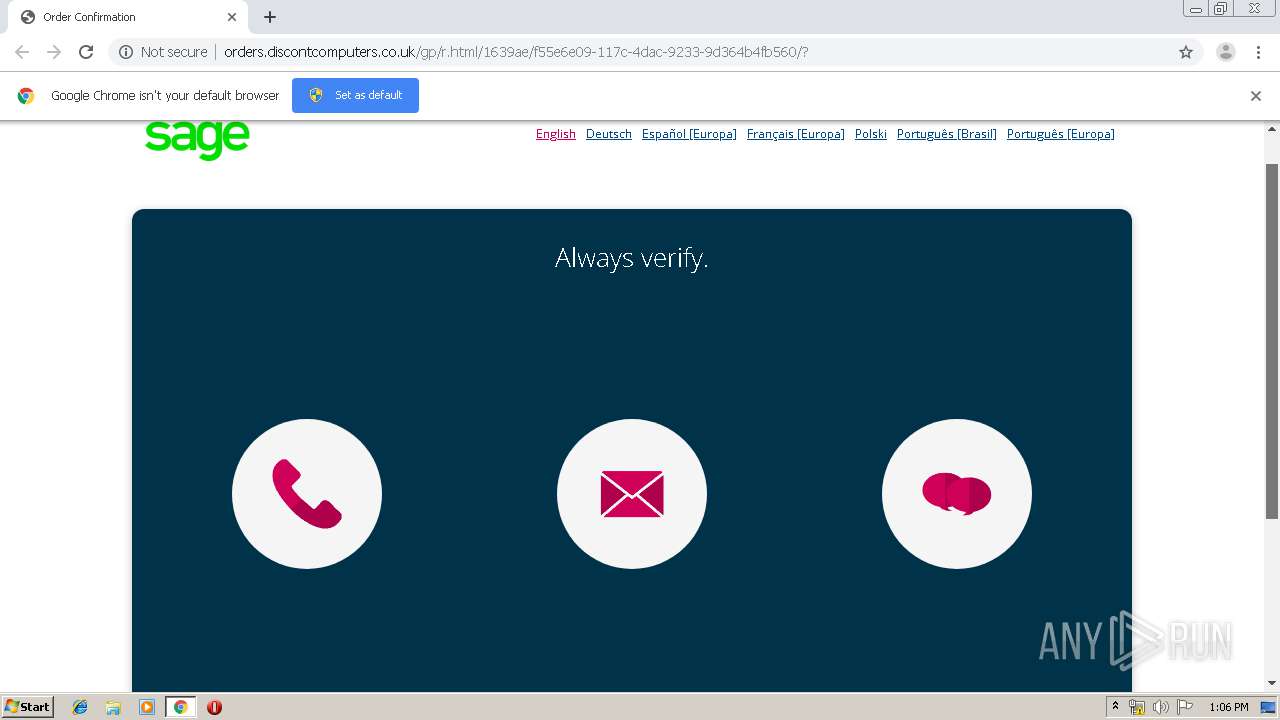Screen dimensions: 1280x720
Task: Open Action Center flag icon
Action: coord(1185,707)
